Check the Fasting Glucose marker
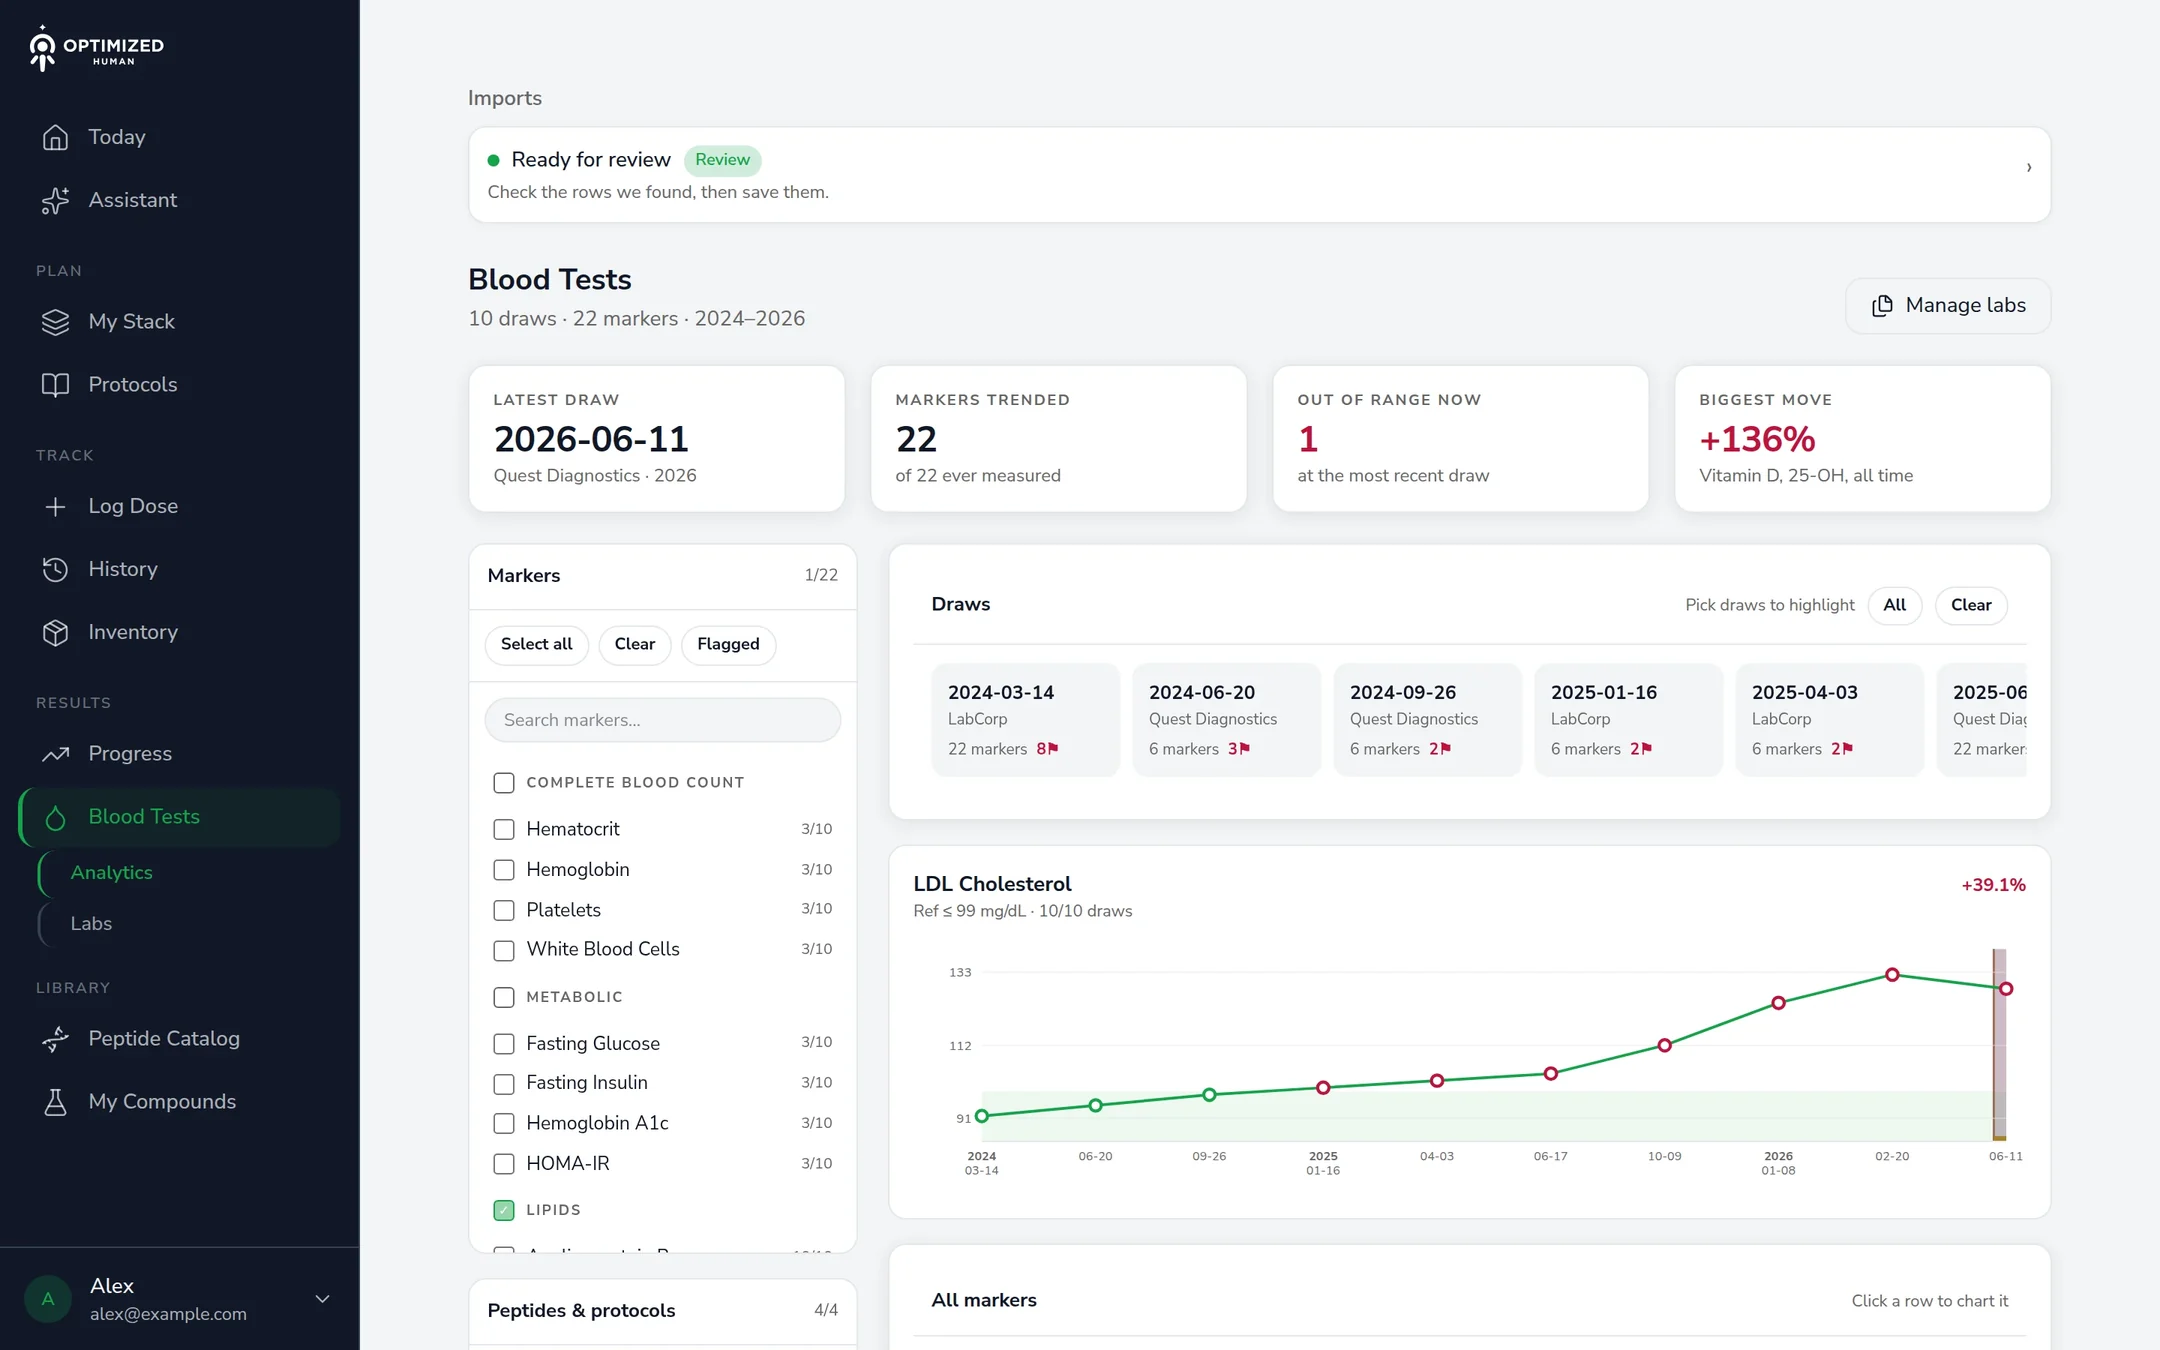Viewport: 2160px width, 1350px height. coord(504,1043)
